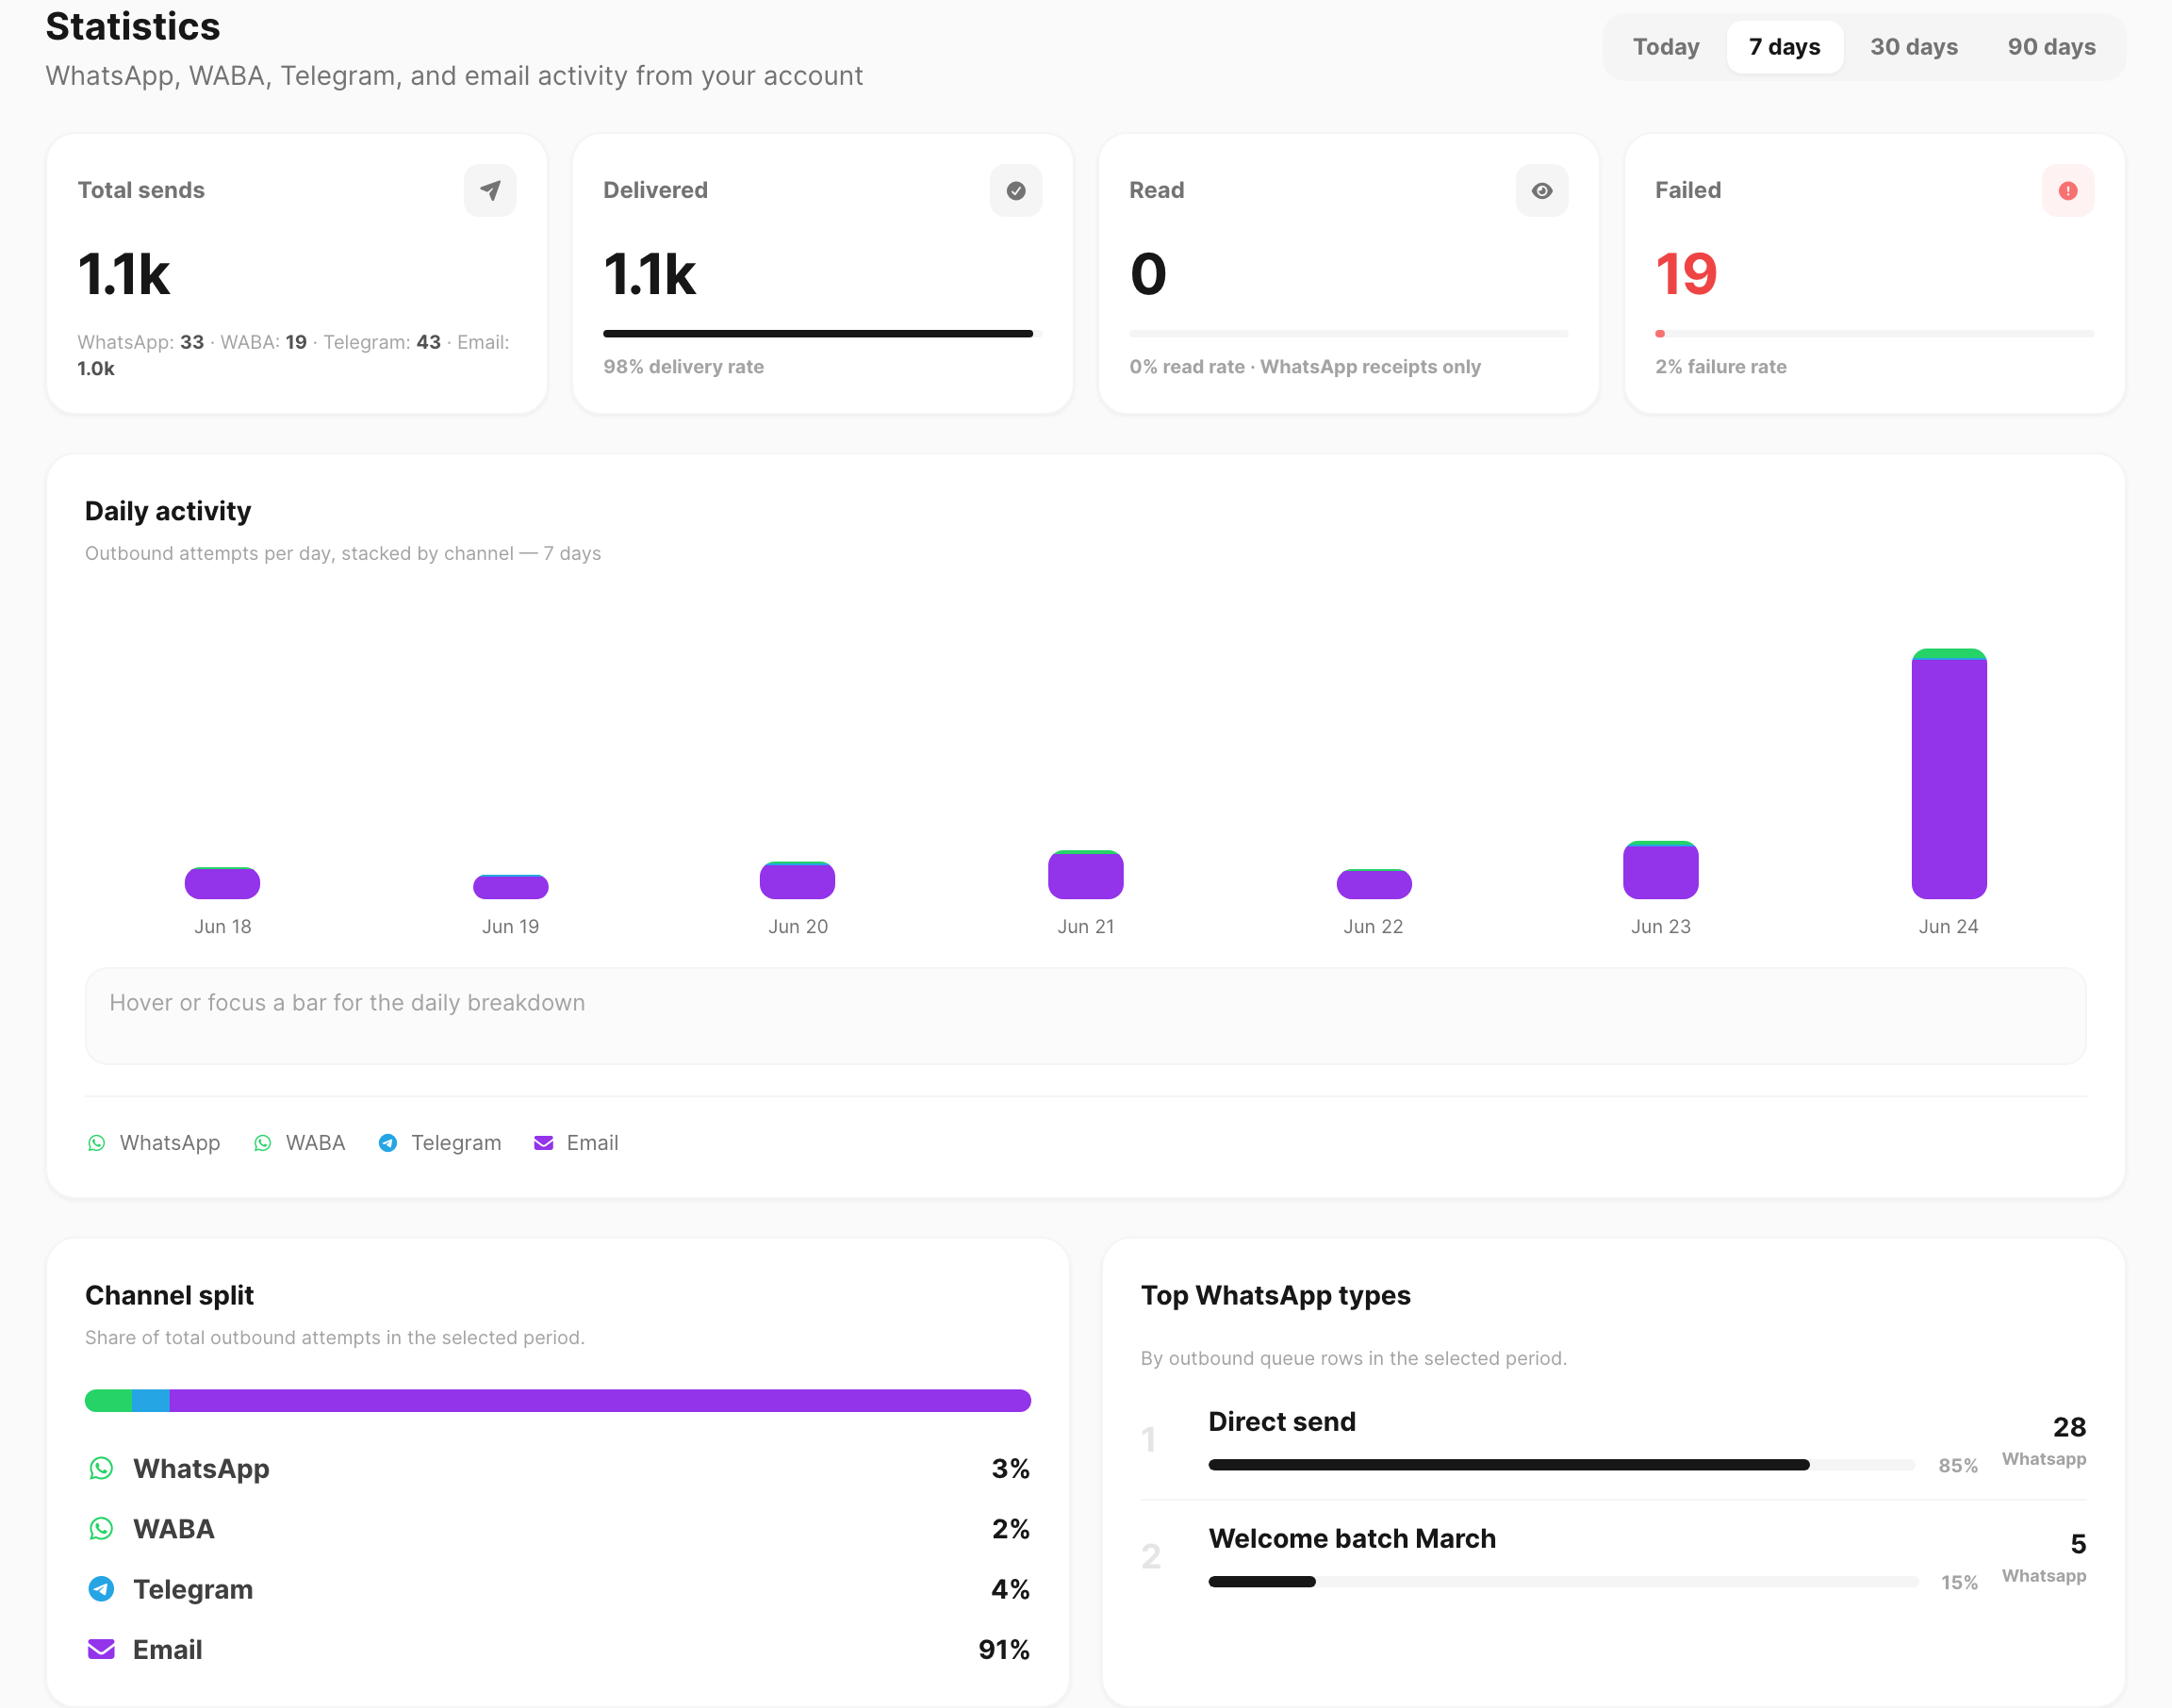Viewport: 2172px width, 1708px height.
Task: Click the WABA 2% value
Action: coord(1010,1528)
